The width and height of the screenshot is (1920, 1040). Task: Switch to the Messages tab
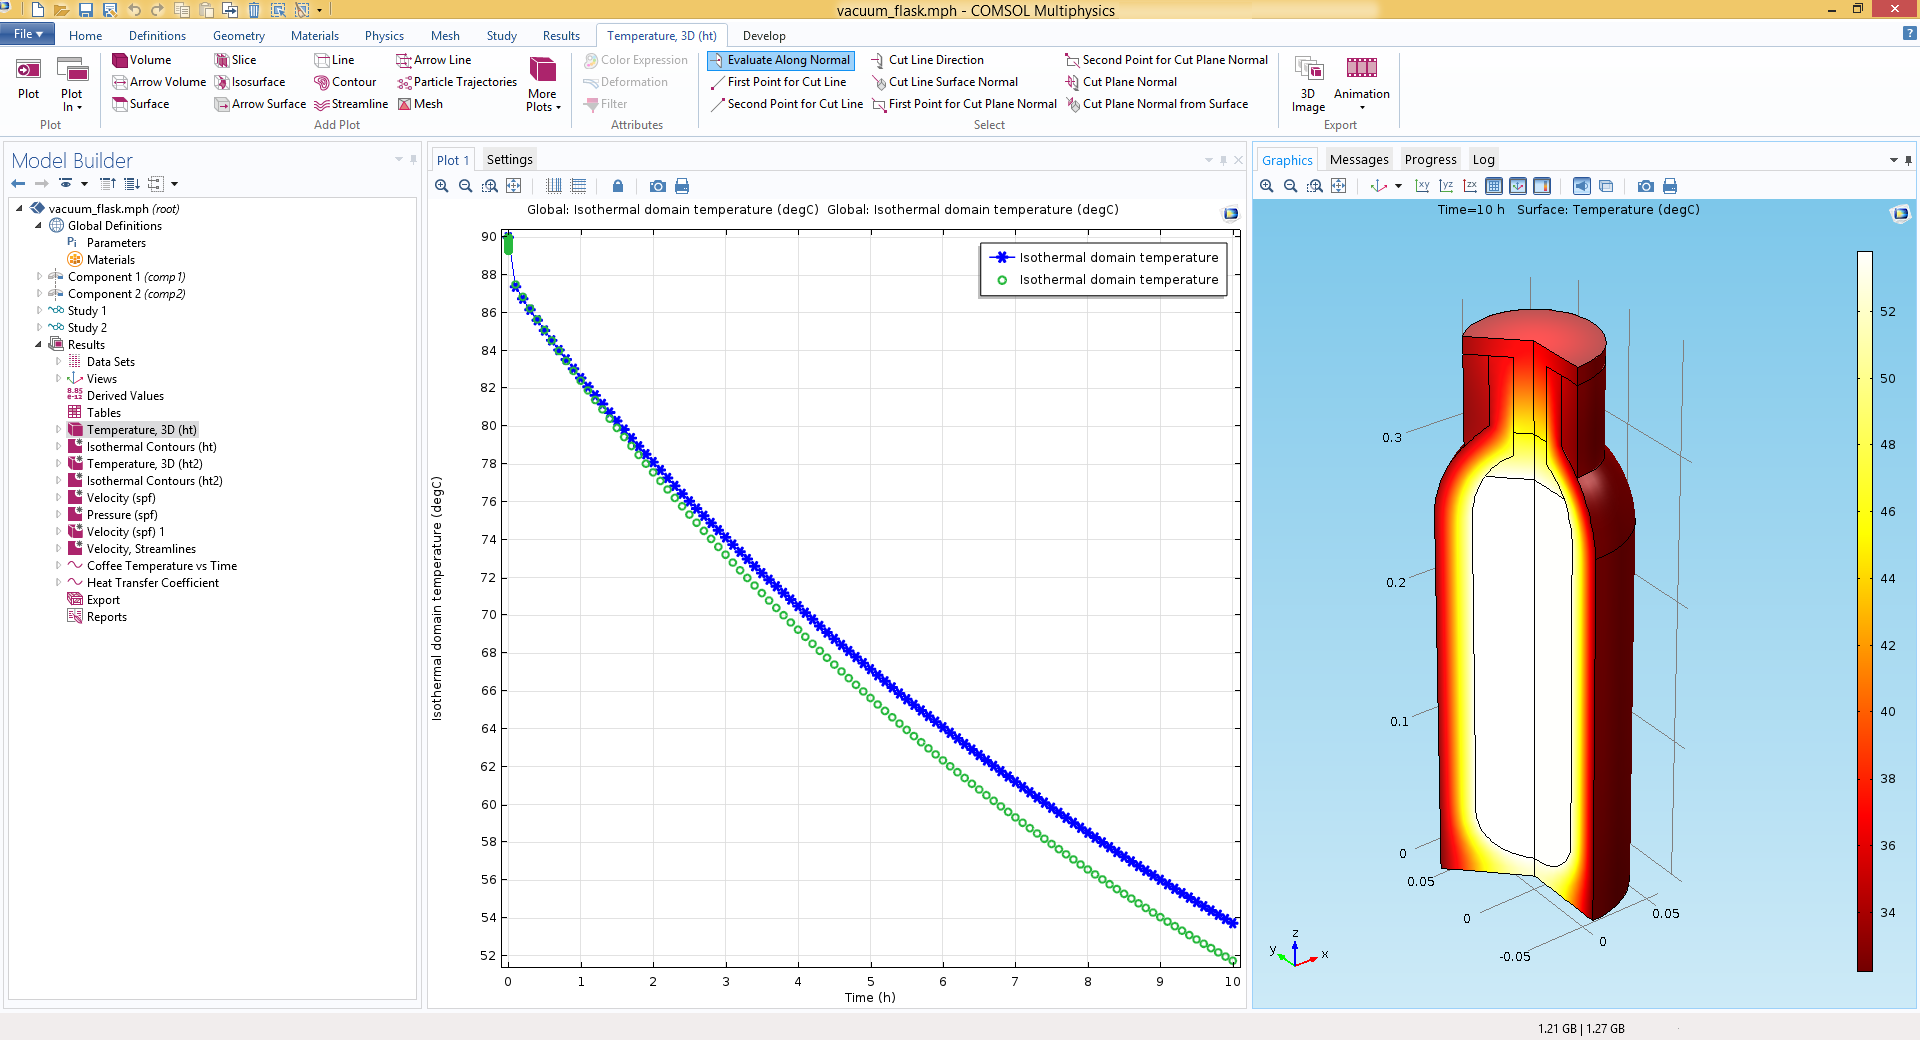(x=1358, y=160)
